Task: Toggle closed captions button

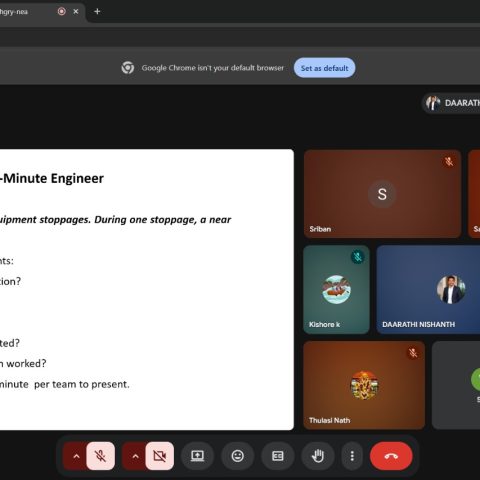Action: click(278, 456)
